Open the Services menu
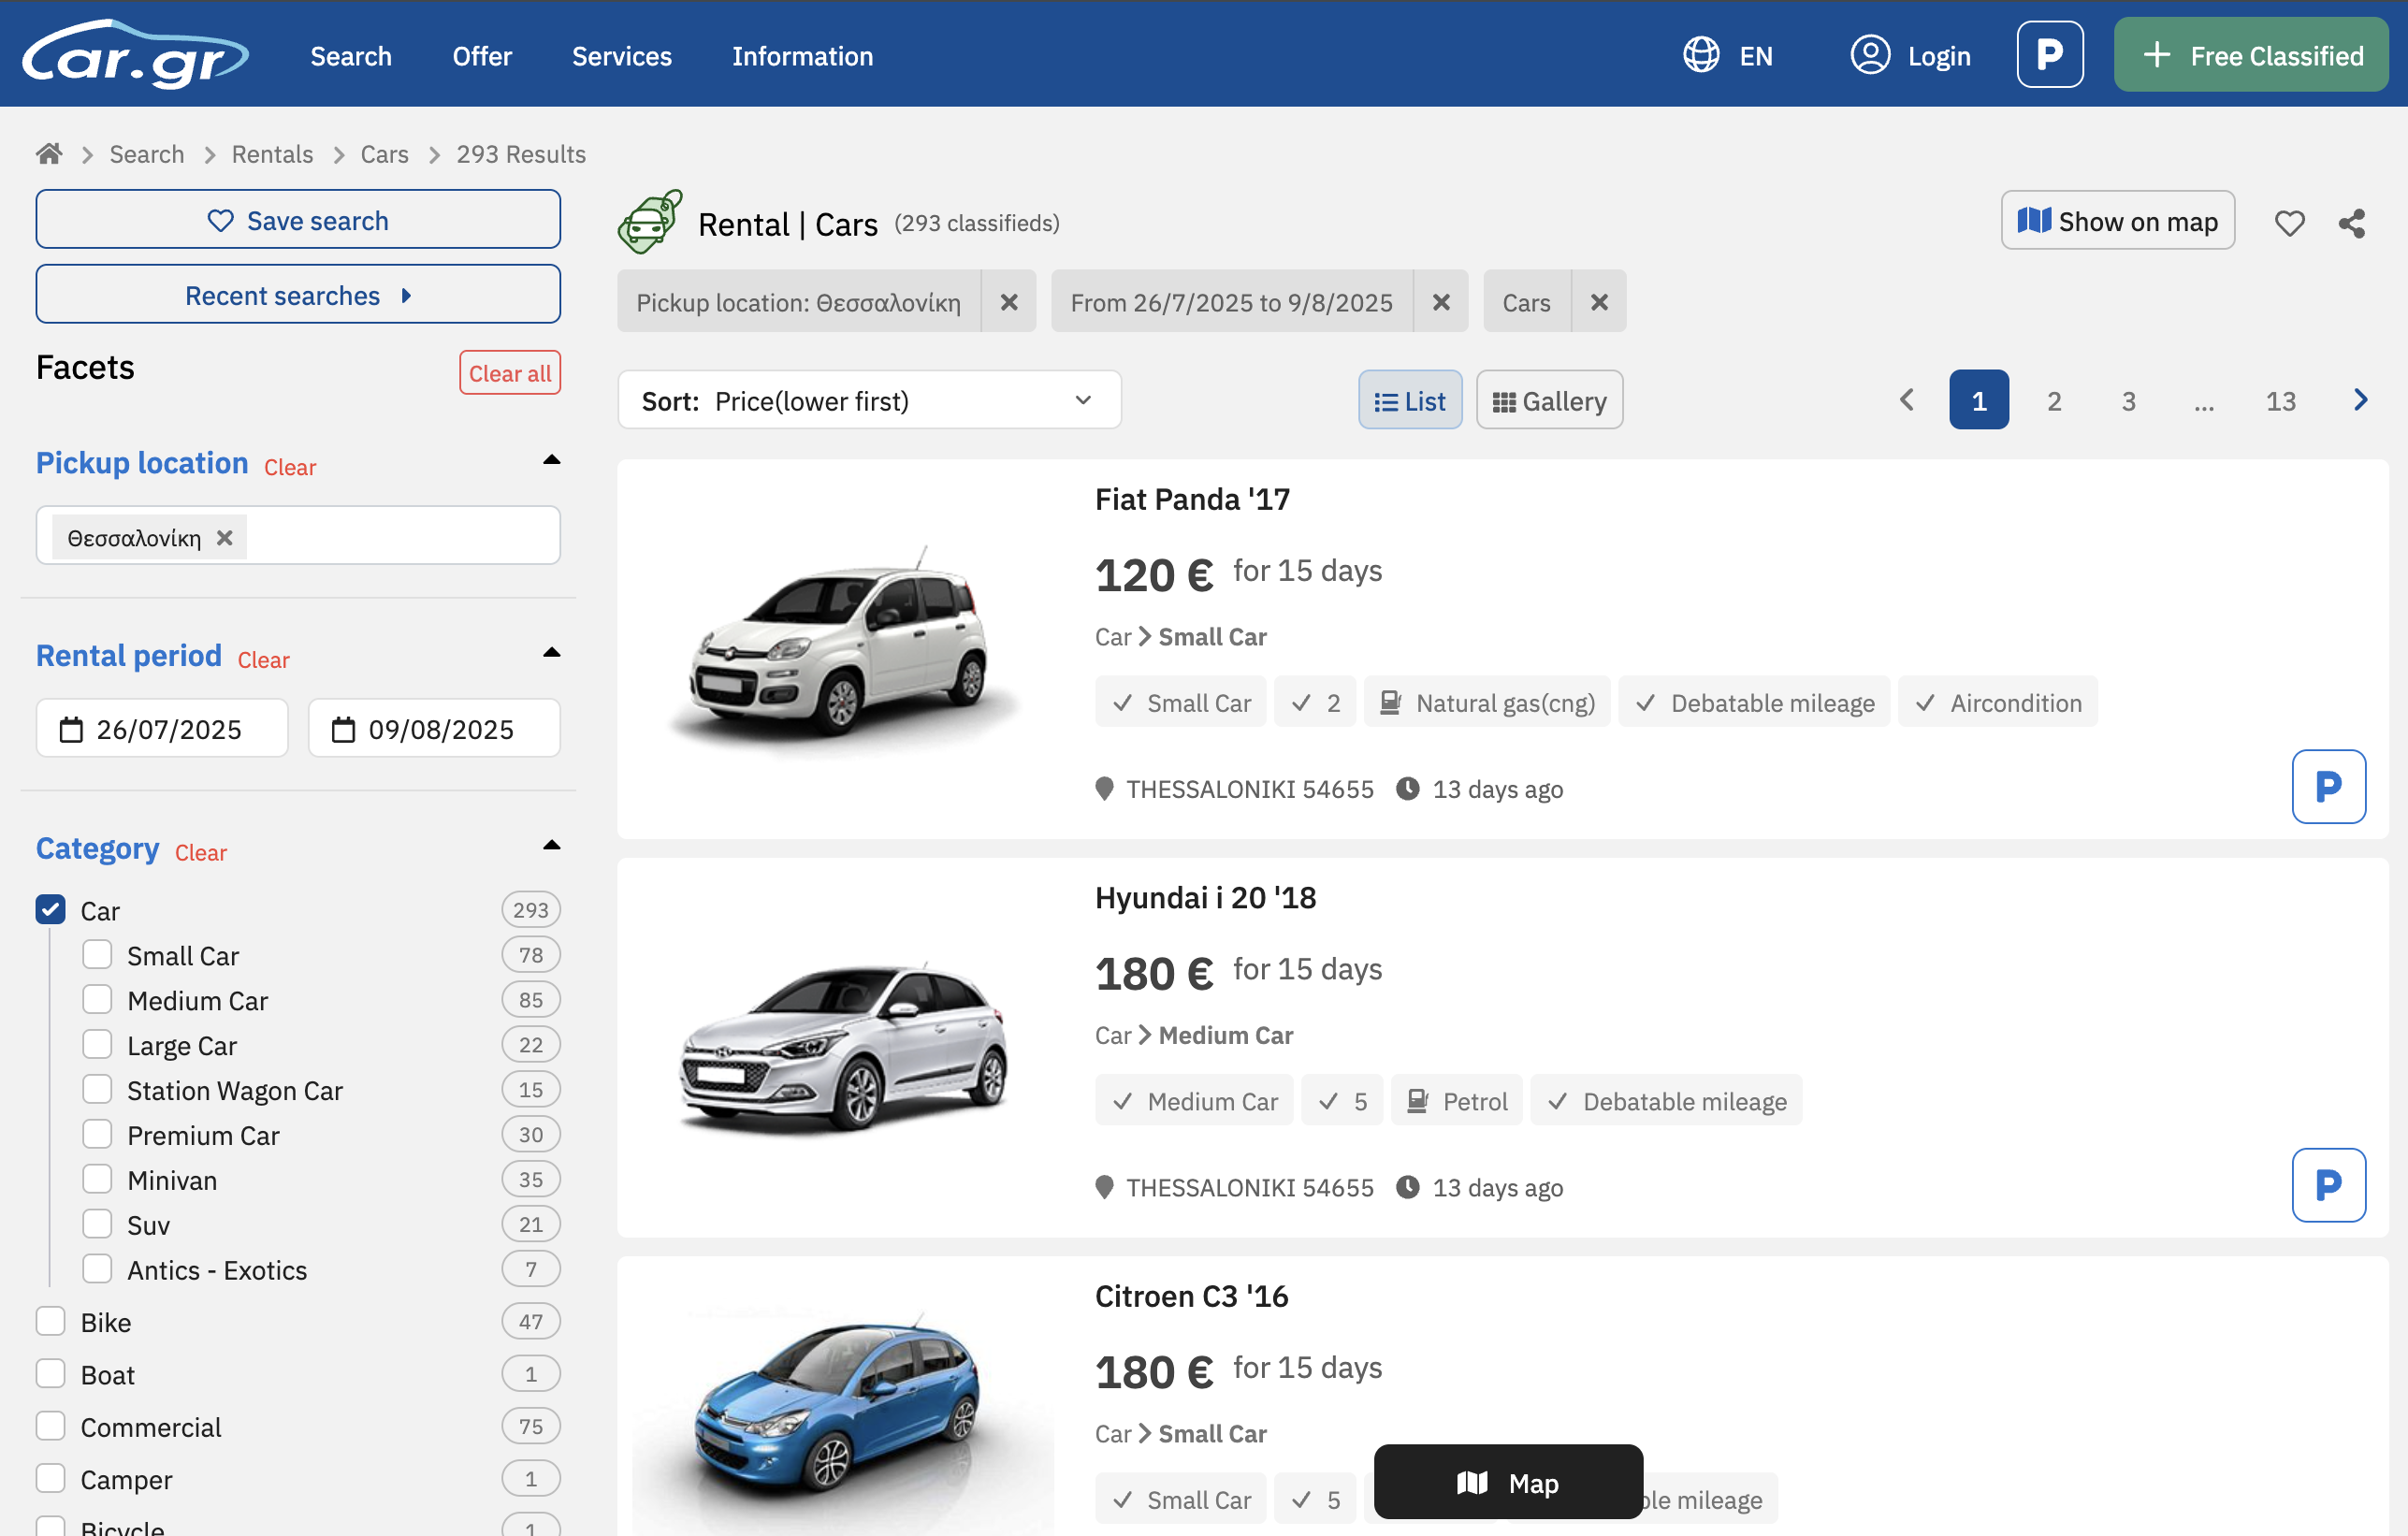2408x1536 pixels. [621, 56]
